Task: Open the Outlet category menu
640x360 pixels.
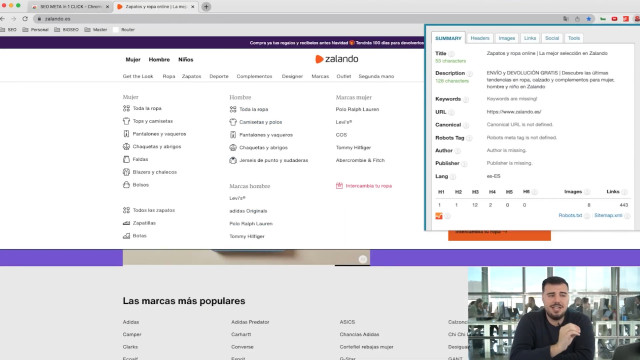Action: pyautogui.click(x=344, y=76)
